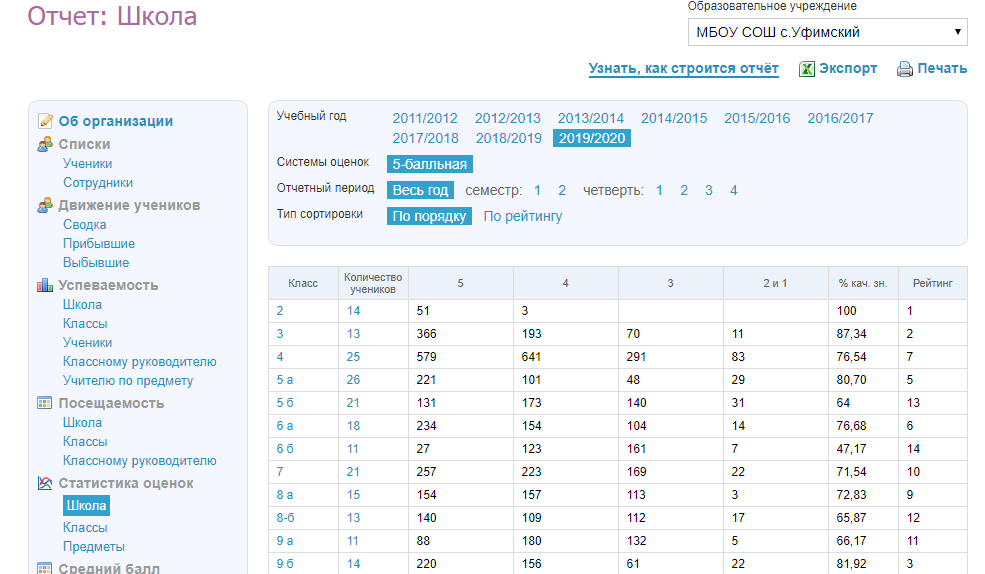This screenshot has width=985, height=574.
Task: Open class 8-б link
Action: pyautogui.click(x=285, y=518)
